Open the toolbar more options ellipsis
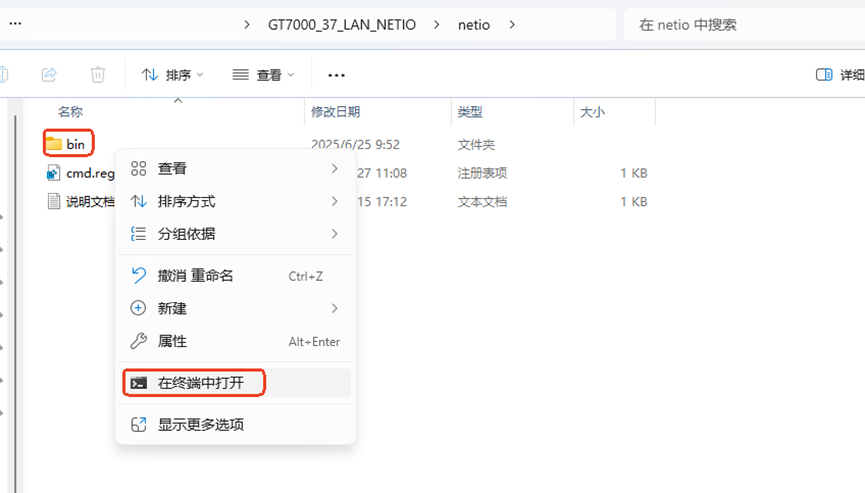 [337, 75]
